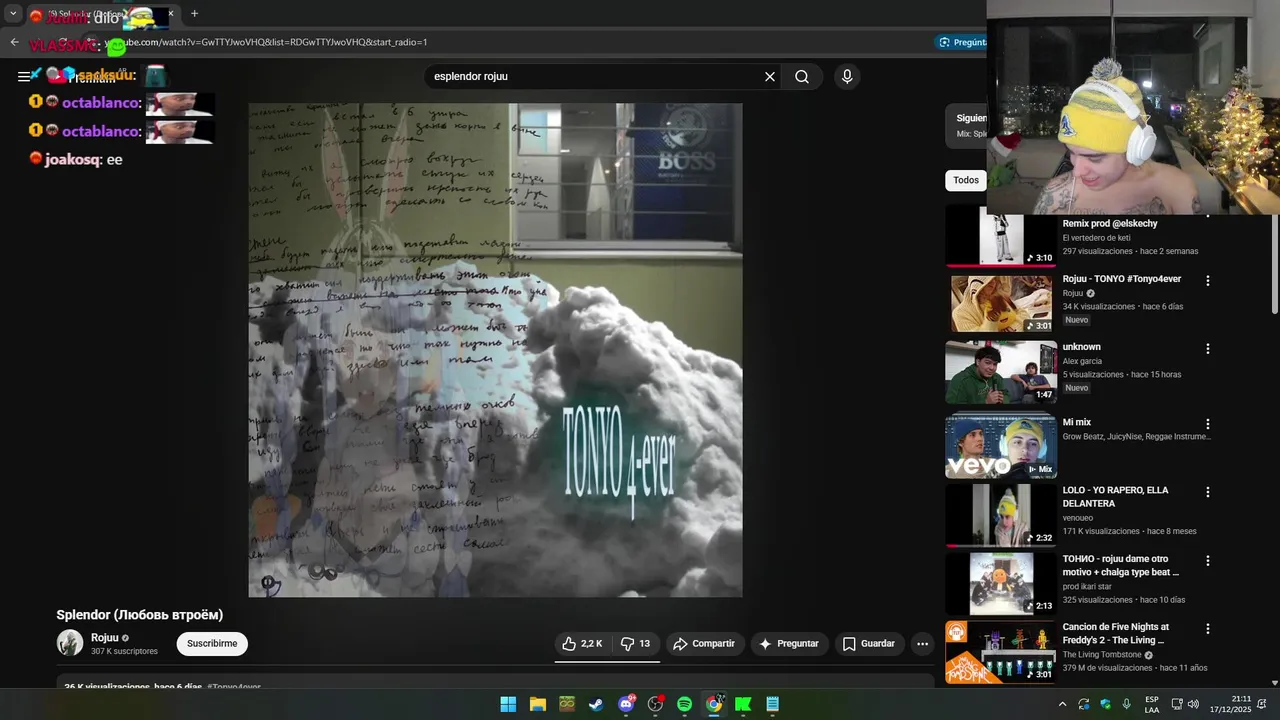1280x720 pixels.
Task: Expand the hidden system tray icons chevron
Action: [x=1062, y=704]
